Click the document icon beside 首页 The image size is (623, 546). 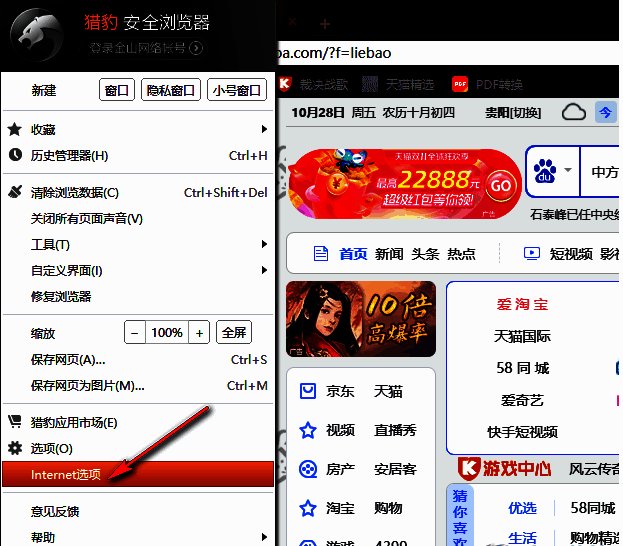pos(321,253)
